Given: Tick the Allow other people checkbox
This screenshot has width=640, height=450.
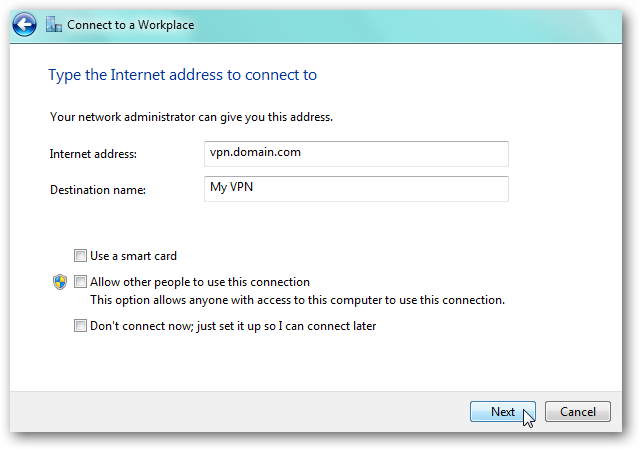Looking at the screenshot, I should [x=80, y=282].
